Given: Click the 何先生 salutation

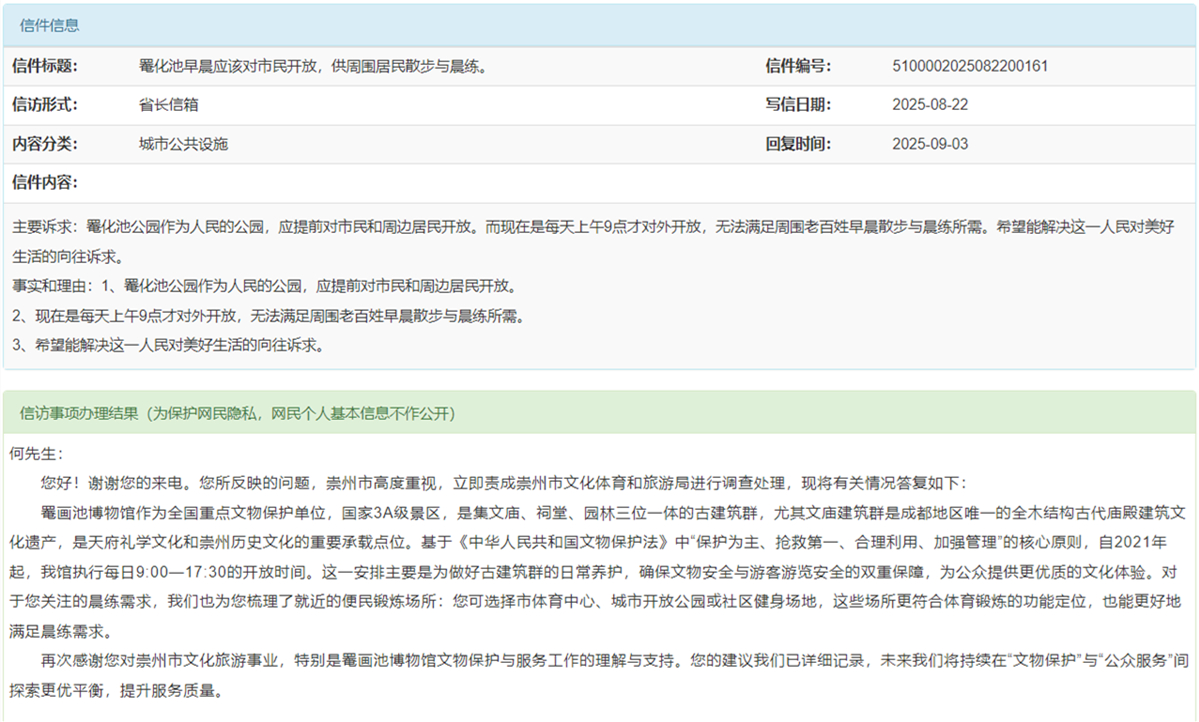Looking at the screenshot, I should point(36,453).
